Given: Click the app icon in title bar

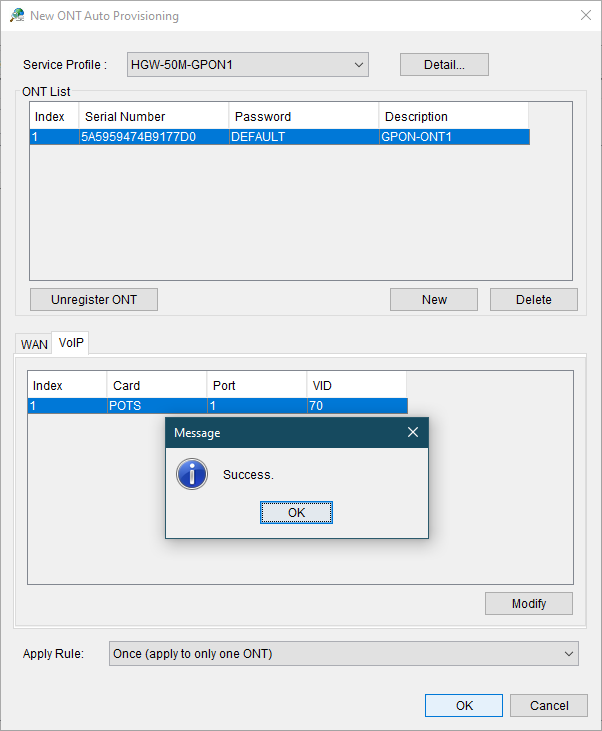Looking at the screenshot, I should click(17, 15).
